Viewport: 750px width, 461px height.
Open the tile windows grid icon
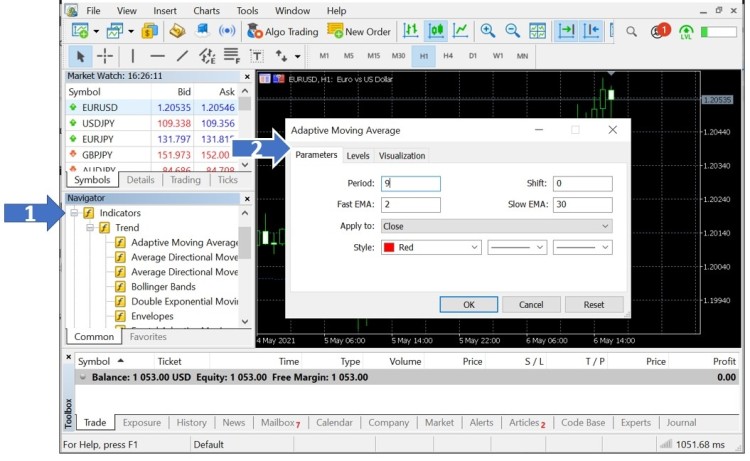pos(538,31)
